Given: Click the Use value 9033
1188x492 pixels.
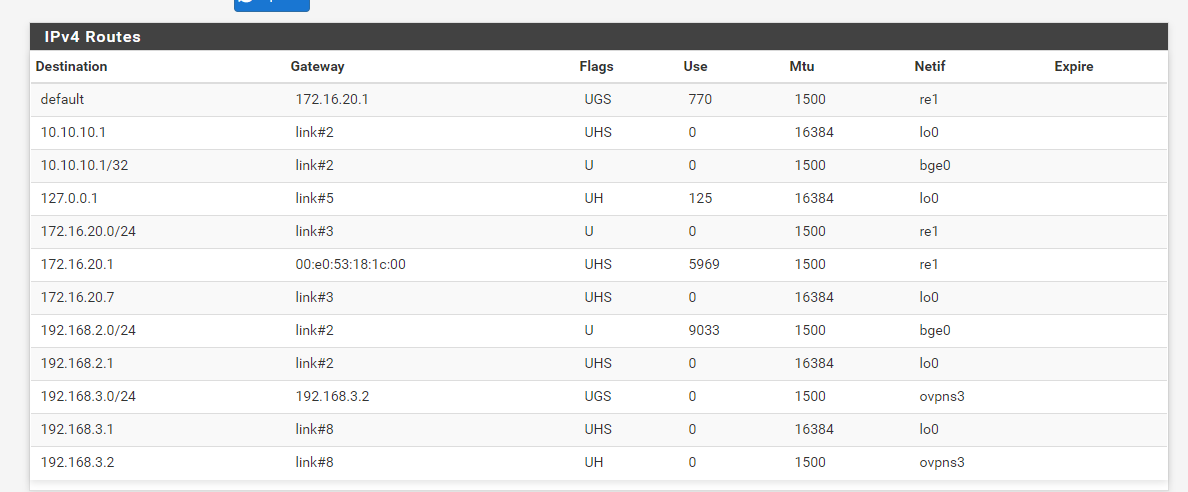Looking at the screenshot, I should pos(704,331).
